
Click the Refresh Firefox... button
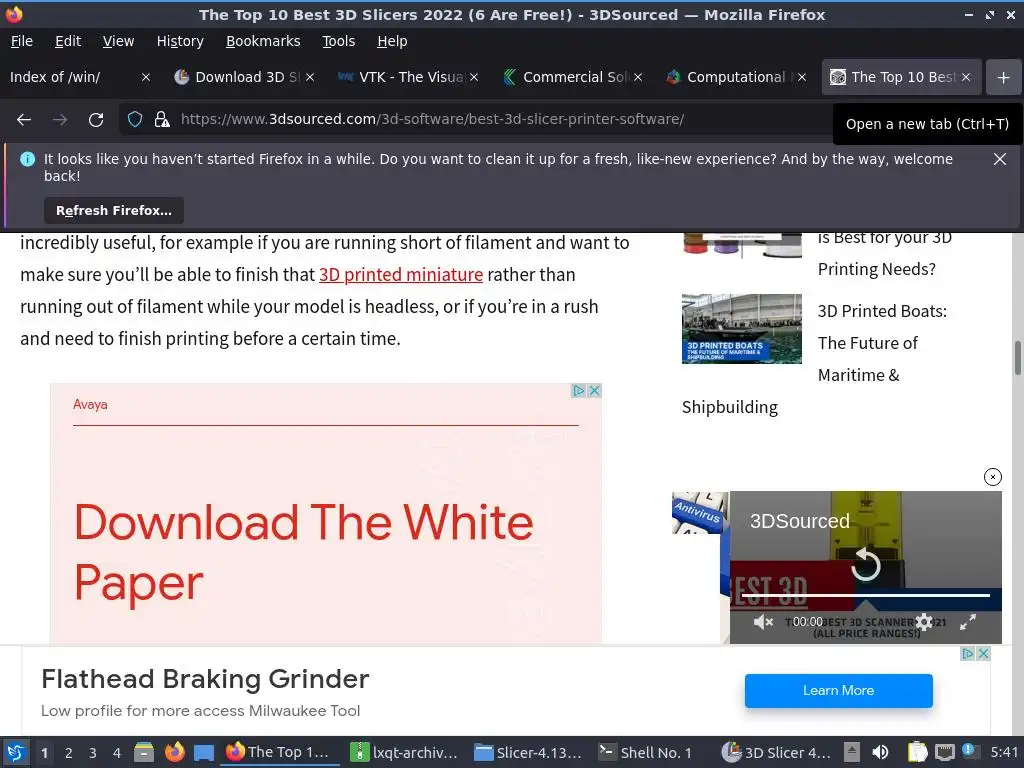[114, 210]
